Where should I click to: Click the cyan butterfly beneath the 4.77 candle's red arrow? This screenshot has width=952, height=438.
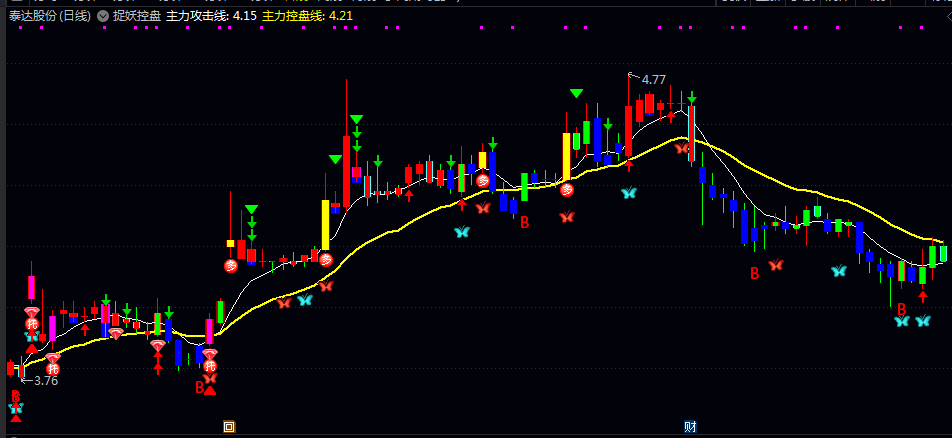coord(628,193)
